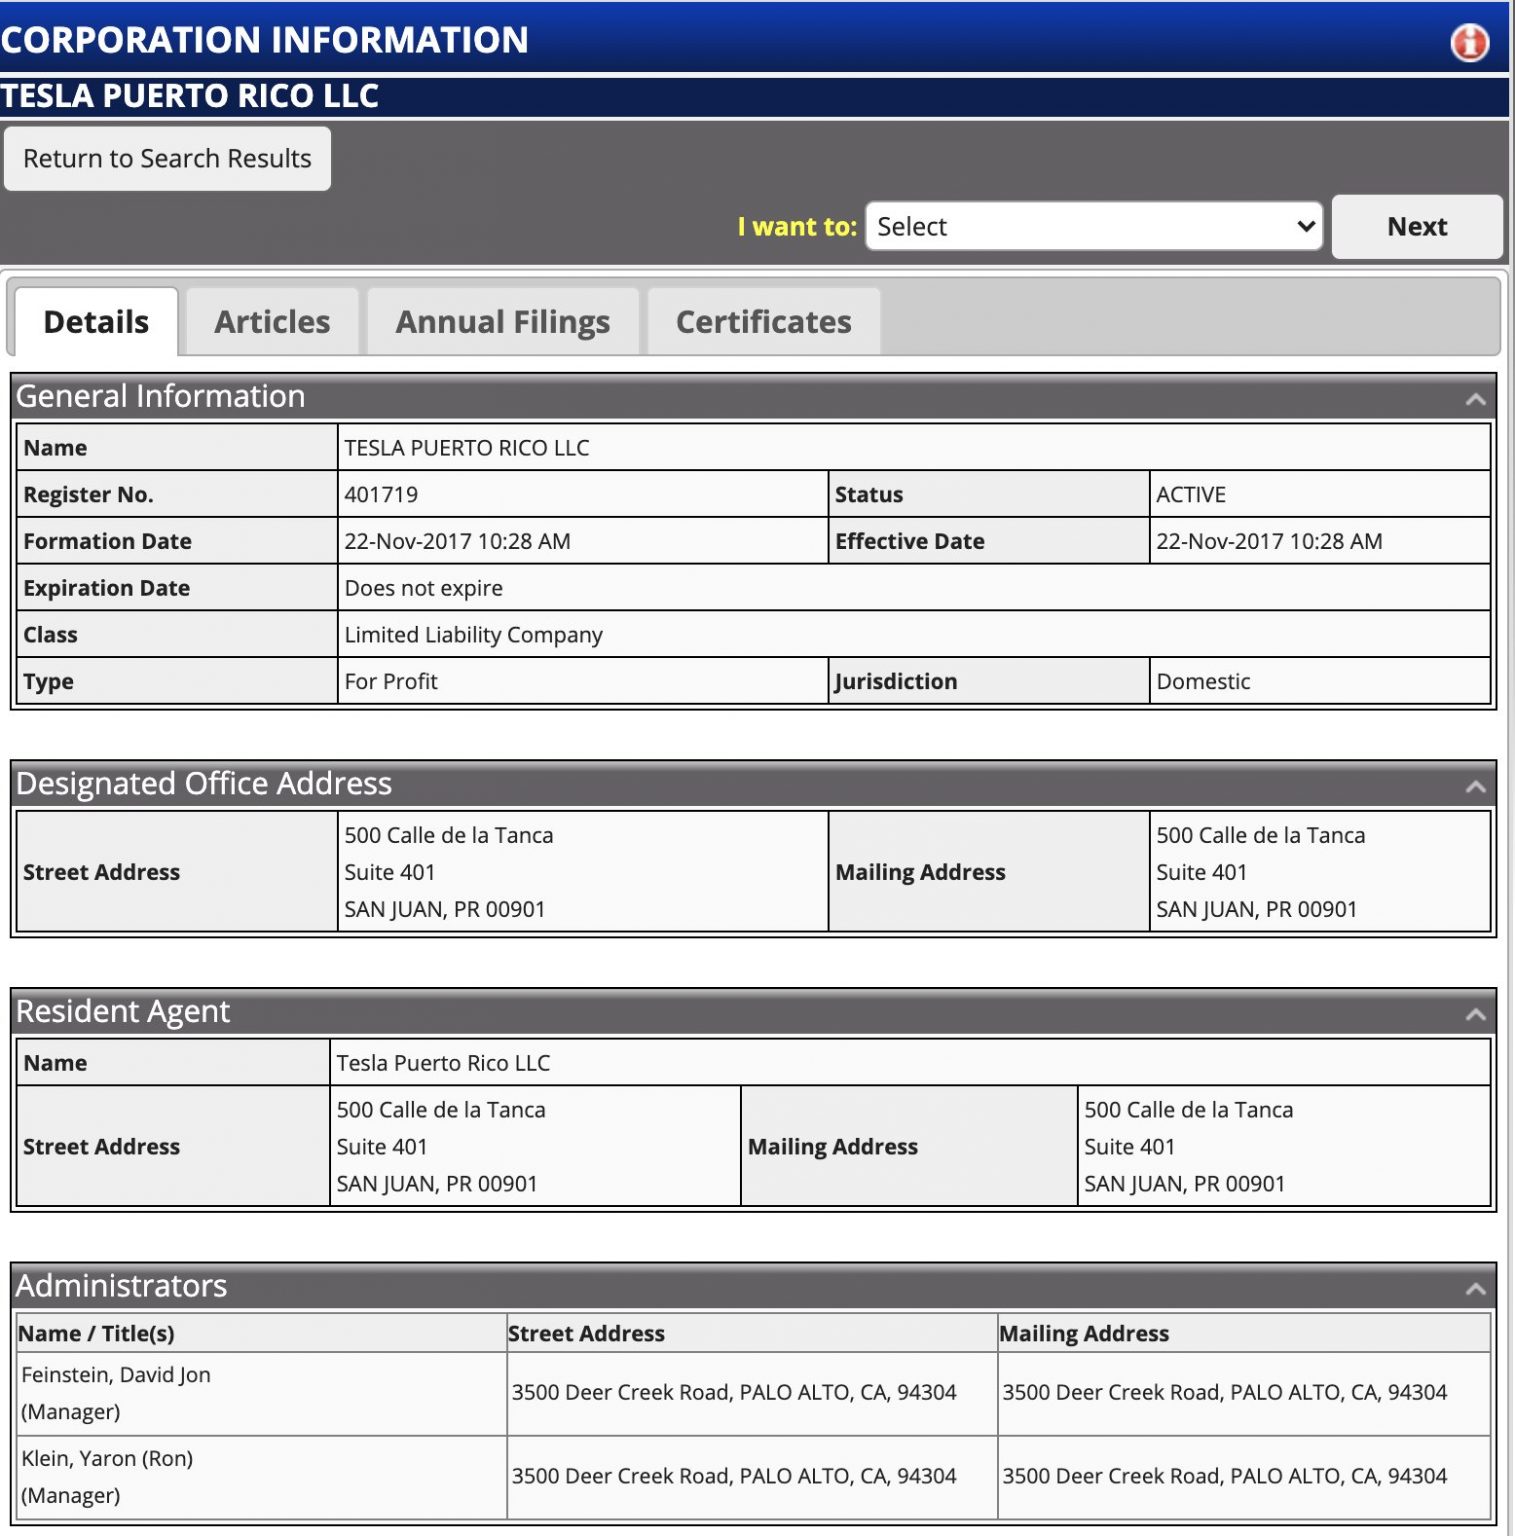Image resolution: width=1515 pixels, height=1536 pixels.
Task: Open the 'I want to' Select dropdown
Action: [1094, 226]
